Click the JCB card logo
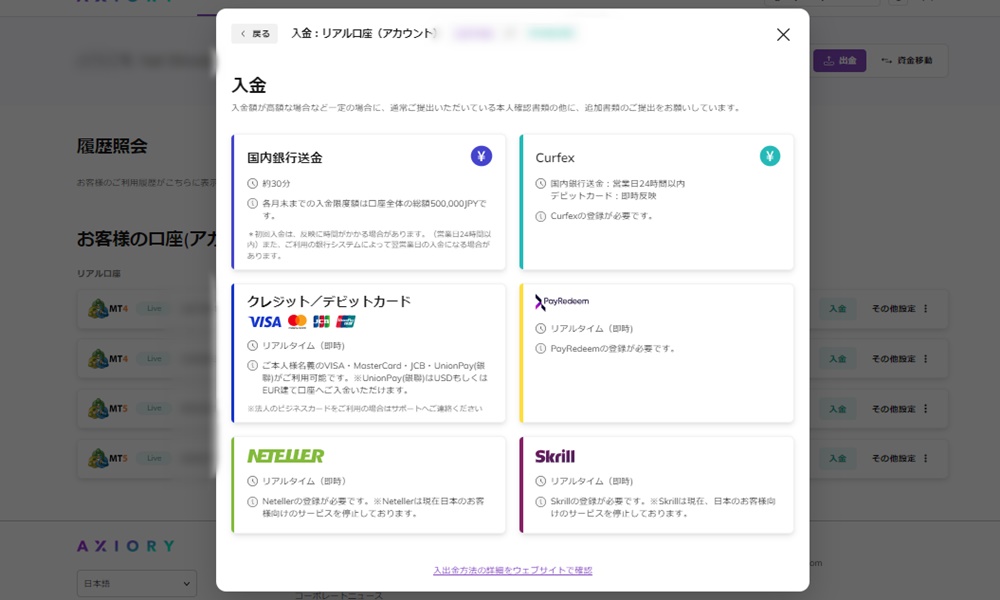This screenshot has width=1000, height=600. click(x=322, y=322)
